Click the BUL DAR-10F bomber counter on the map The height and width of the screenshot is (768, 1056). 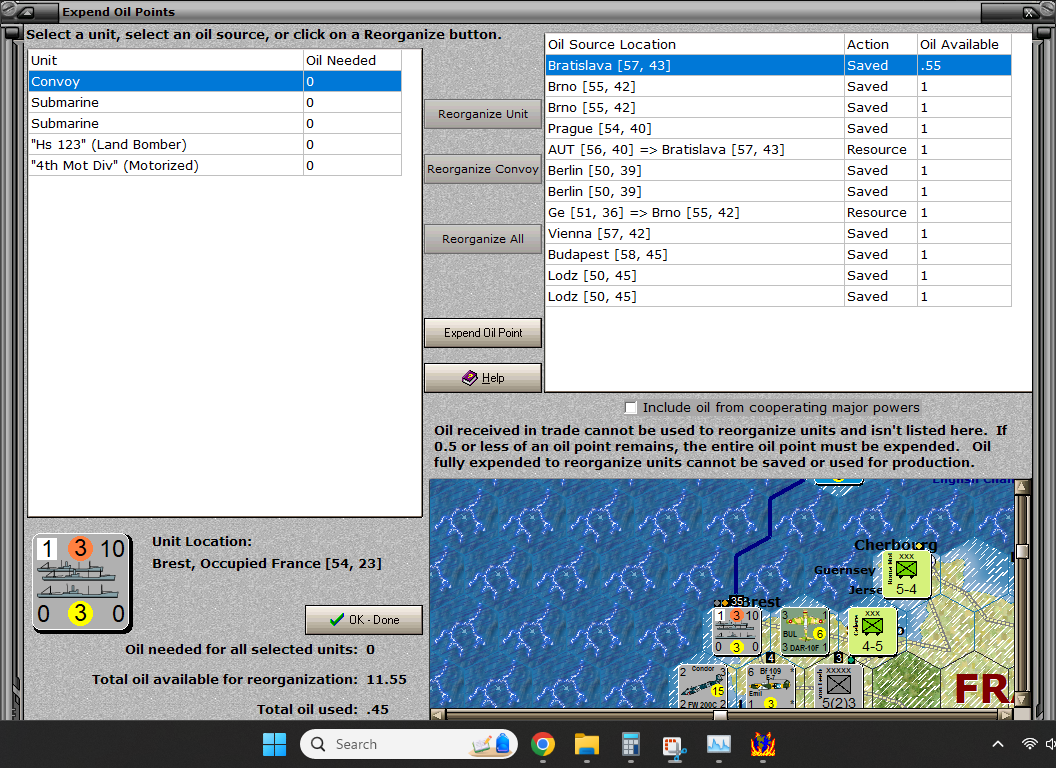(x=804, y=631)
